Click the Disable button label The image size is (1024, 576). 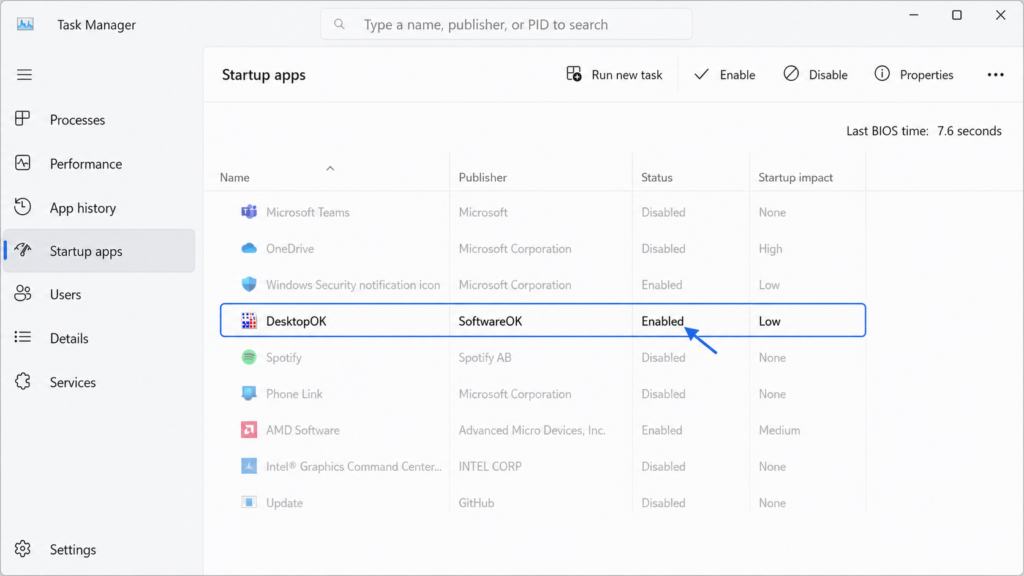point(828,75)
